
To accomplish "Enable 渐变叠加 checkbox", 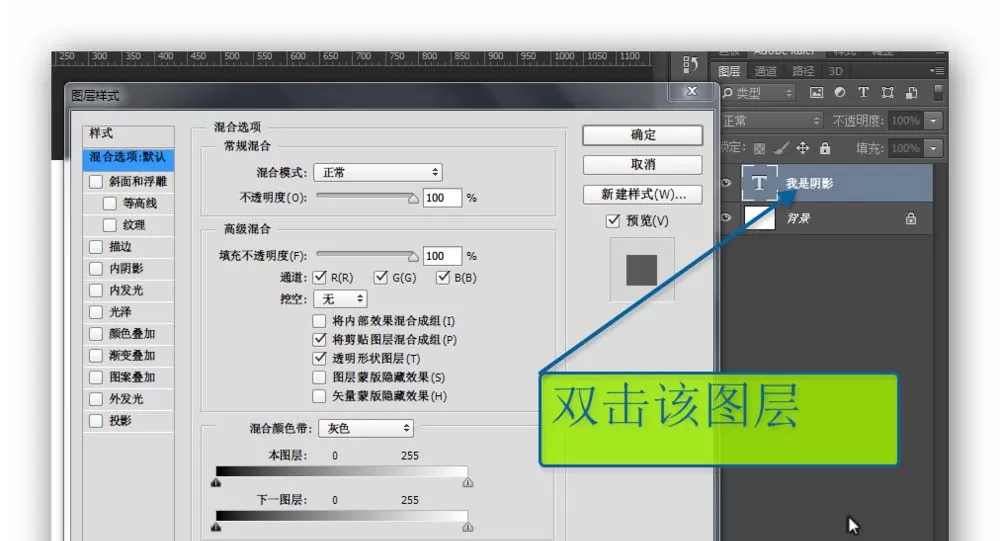I will point(96,355).
